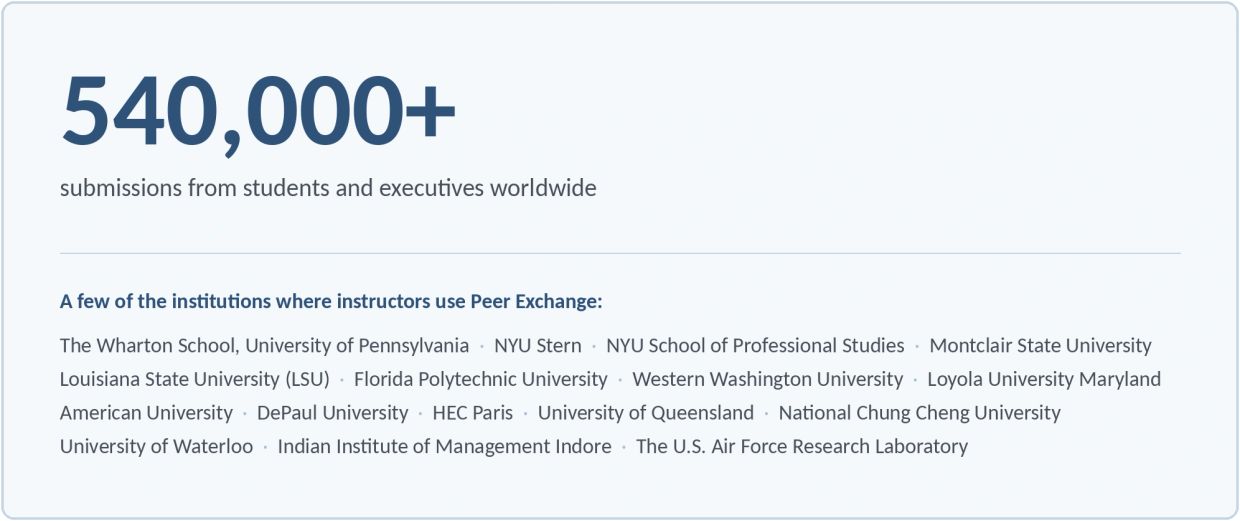Screen dimensions: 1240x521
Task: Choose University of Waterloo
Action: pos(156,447)
